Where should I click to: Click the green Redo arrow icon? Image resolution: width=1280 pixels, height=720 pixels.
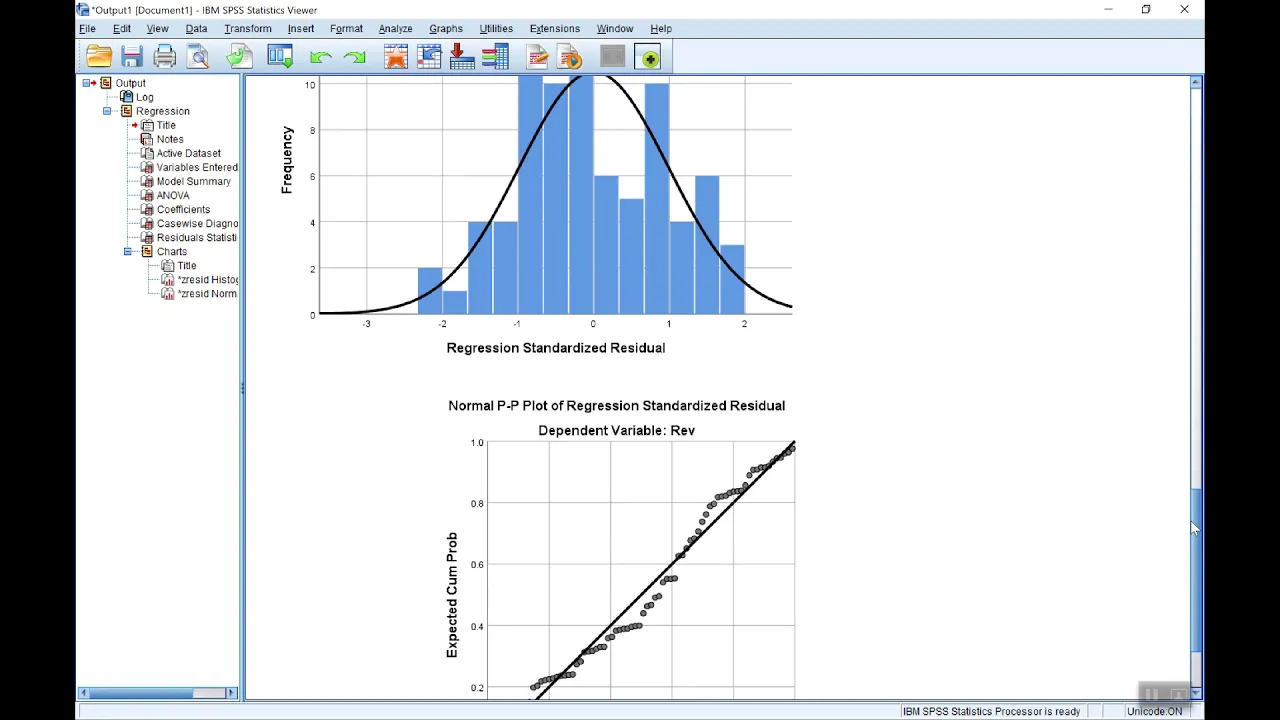(354, 58)
